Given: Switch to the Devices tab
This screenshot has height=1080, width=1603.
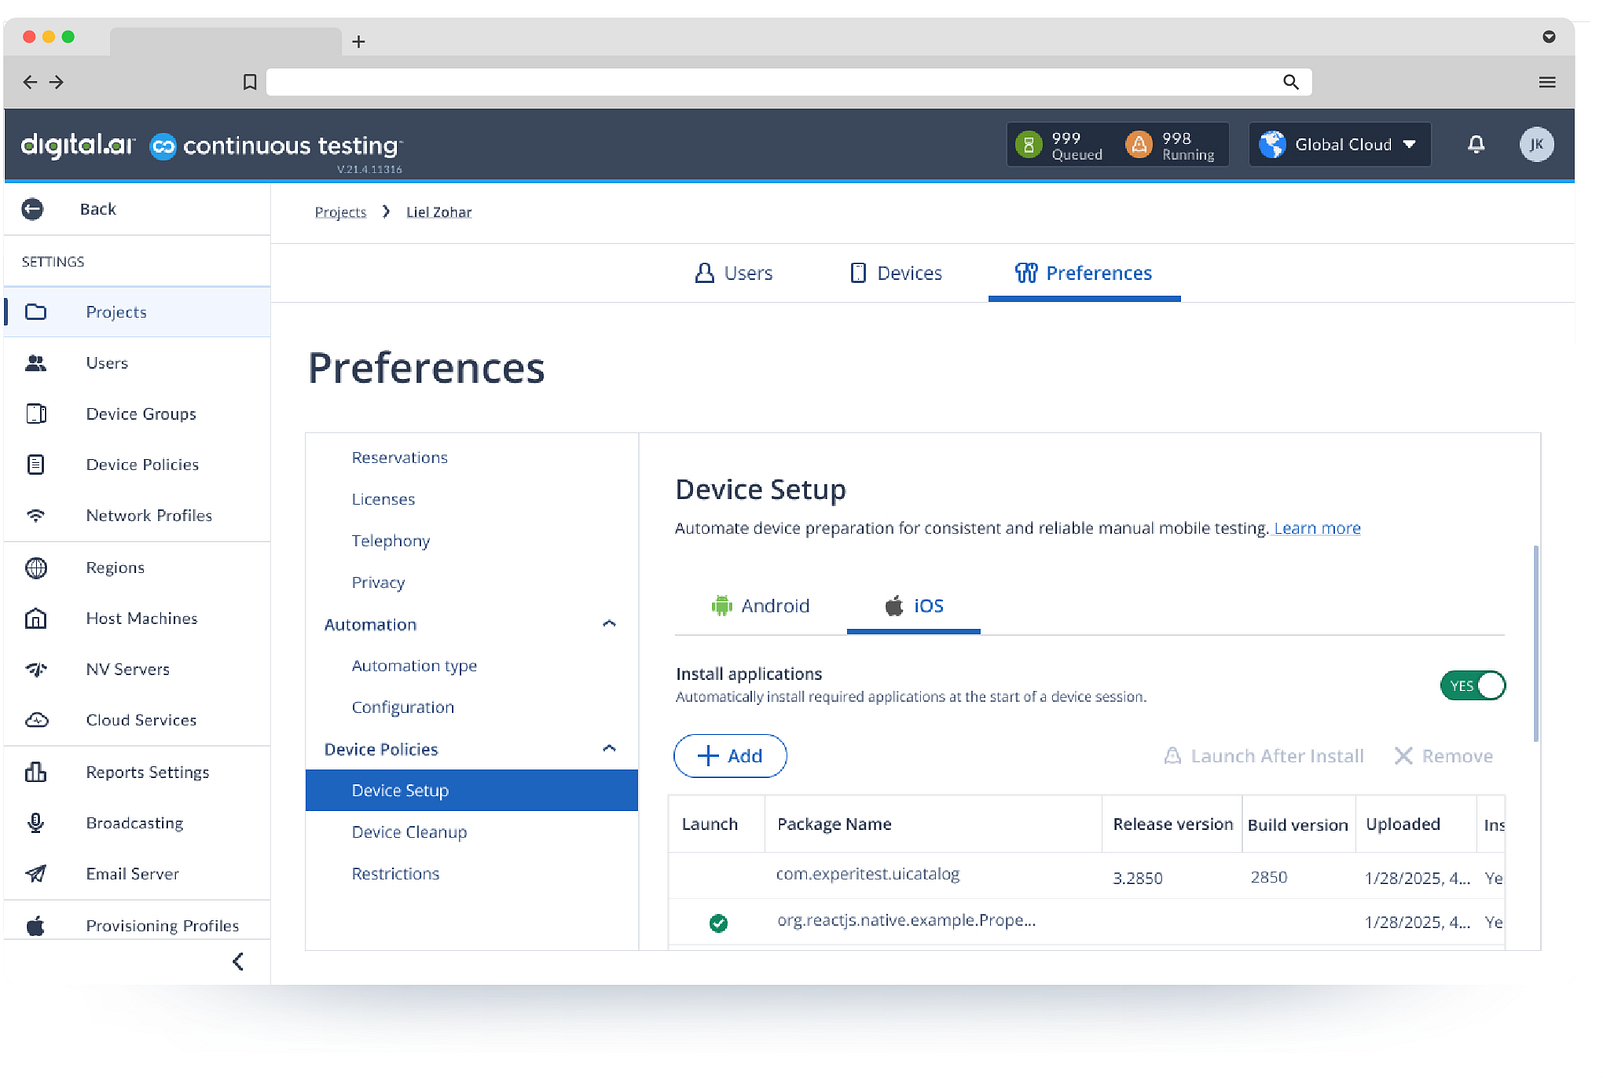Looking at the screenshot, I should [x=896, y=273].
